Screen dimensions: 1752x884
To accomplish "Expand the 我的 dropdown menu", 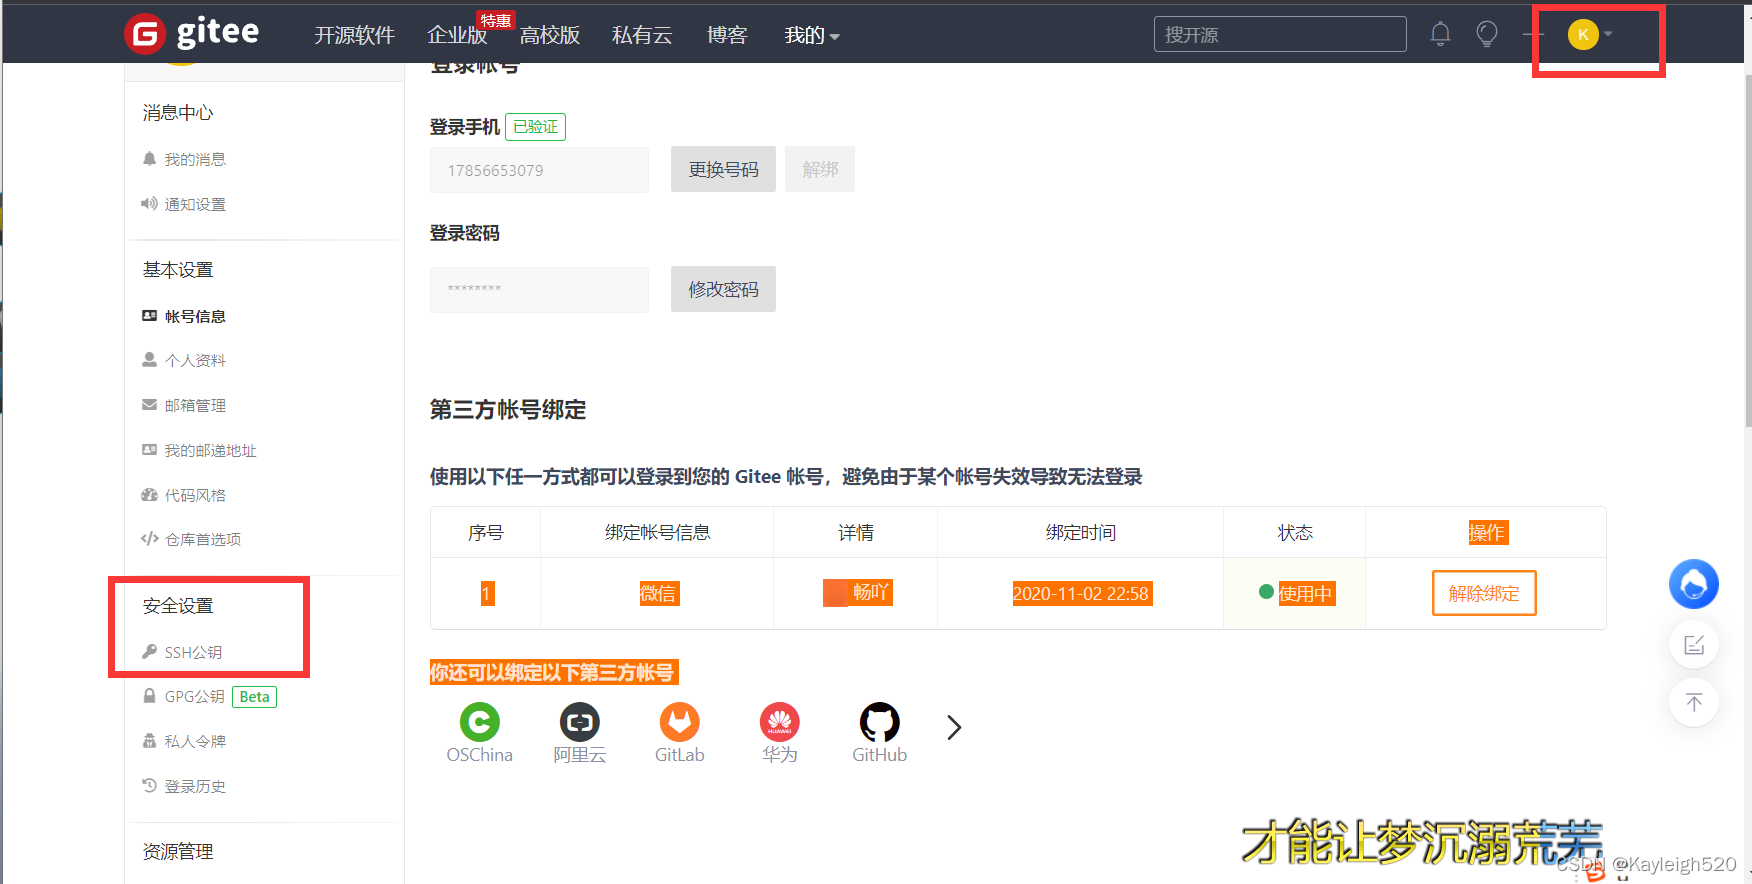I will tap(812, 35).
